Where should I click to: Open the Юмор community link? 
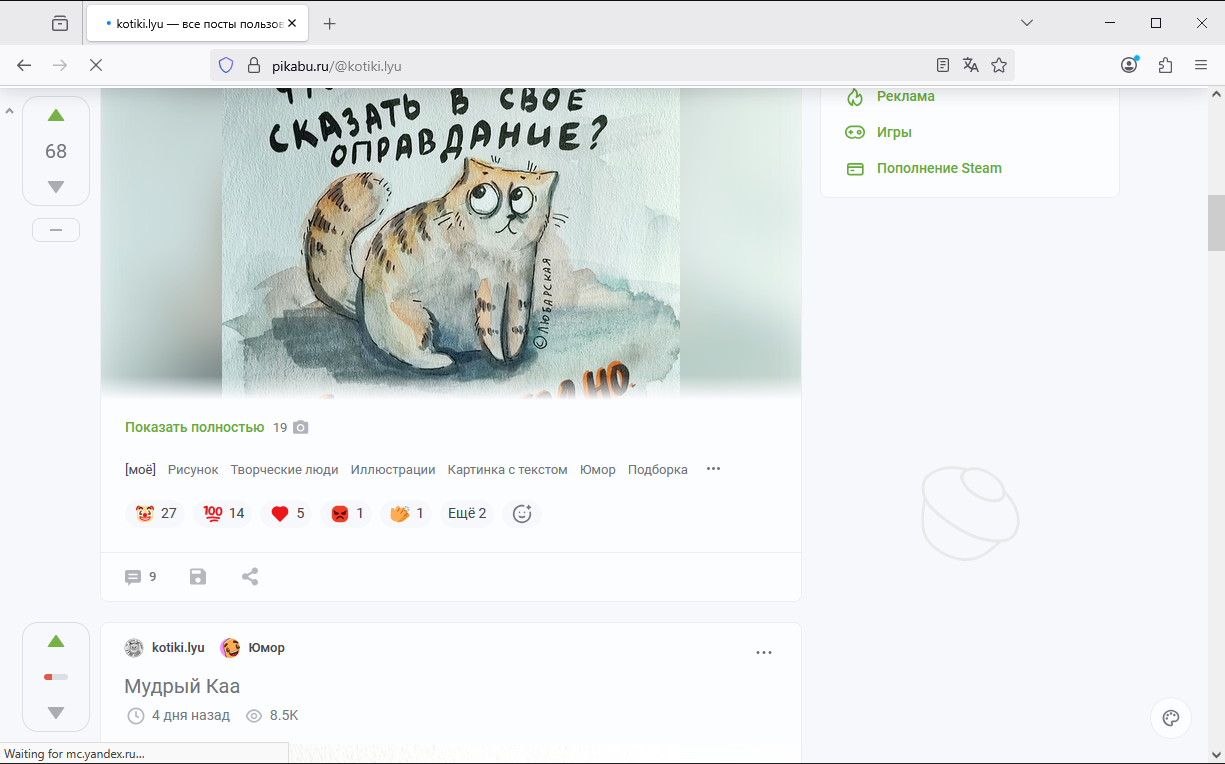267,648
